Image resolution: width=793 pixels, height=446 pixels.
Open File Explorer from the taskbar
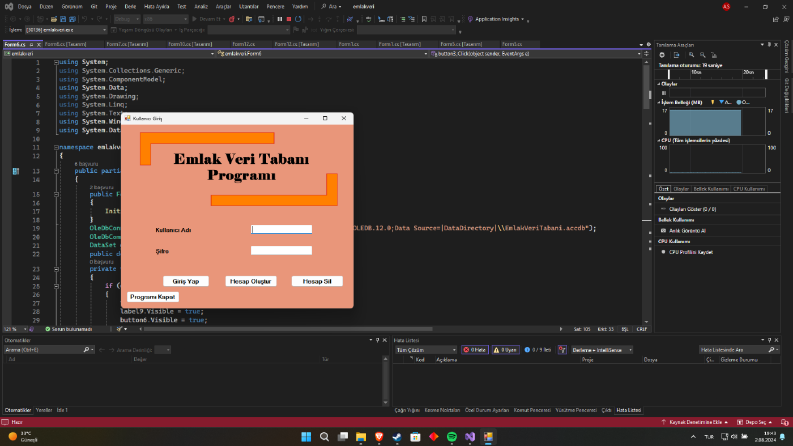click(361, 437)
